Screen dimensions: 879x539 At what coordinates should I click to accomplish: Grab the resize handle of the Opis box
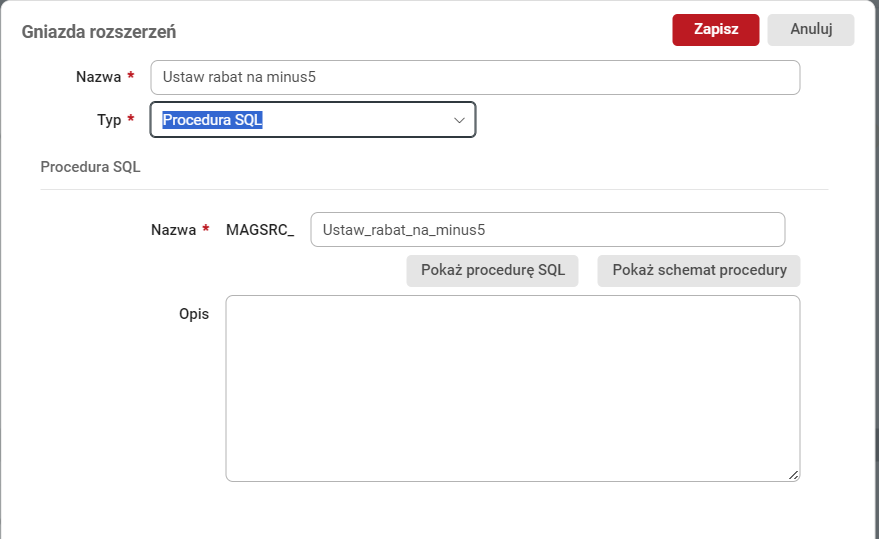pos(794,476)
